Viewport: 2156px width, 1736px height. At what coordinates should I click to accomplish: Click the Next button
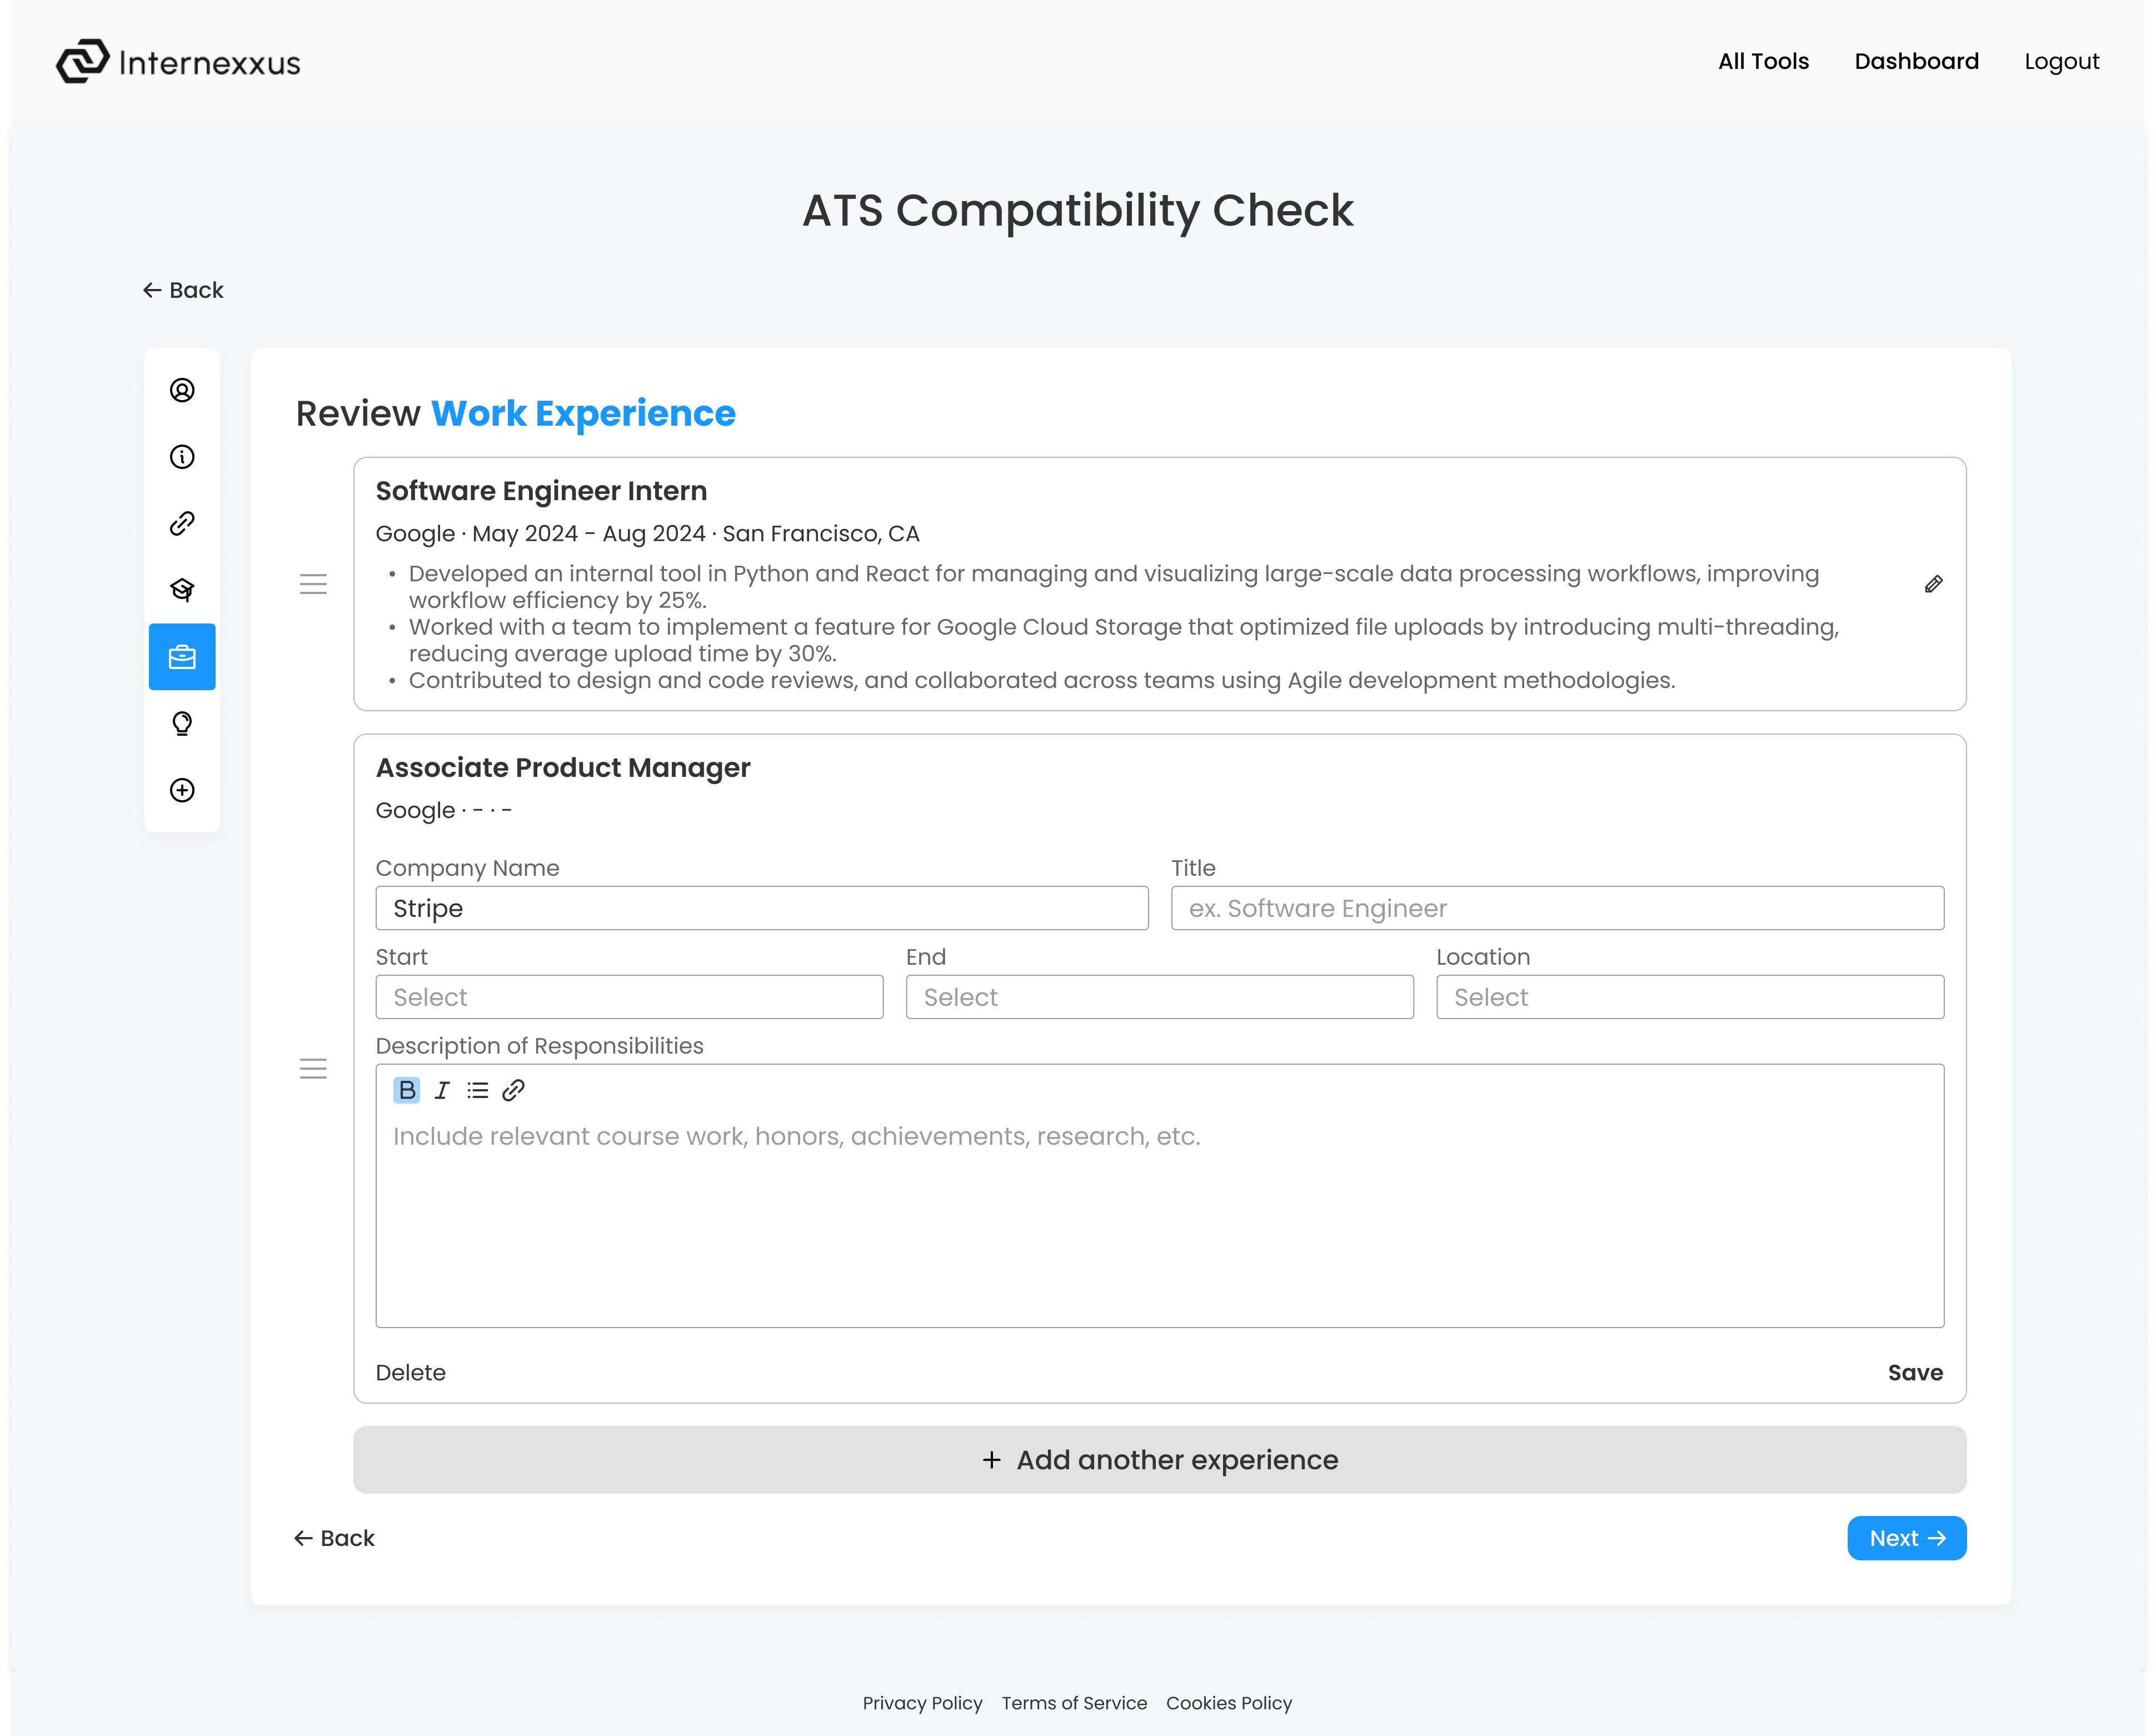coord(1907,1538)
